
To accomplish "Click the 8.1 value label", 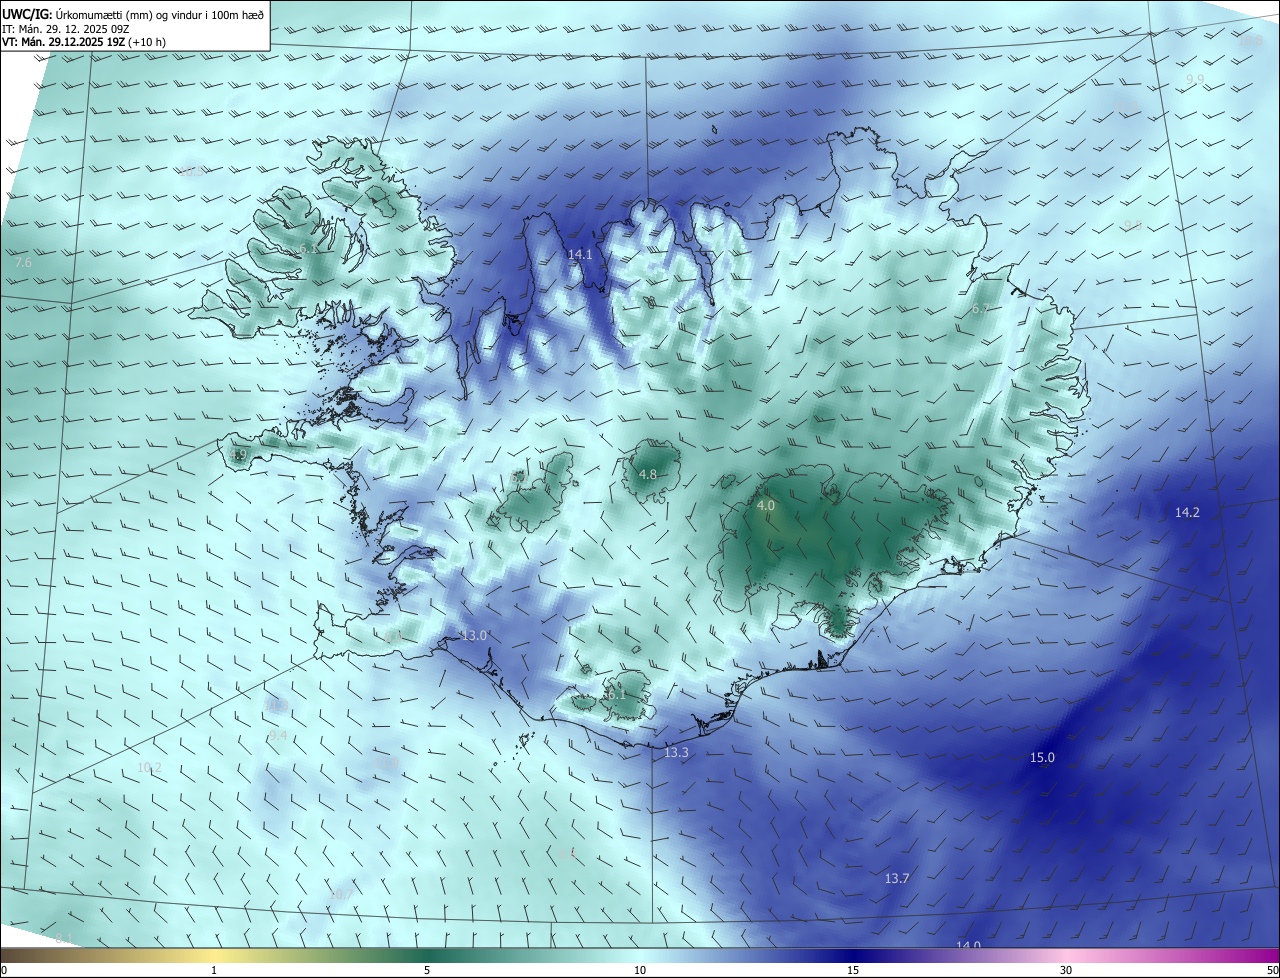I will (x=64, y=938).
